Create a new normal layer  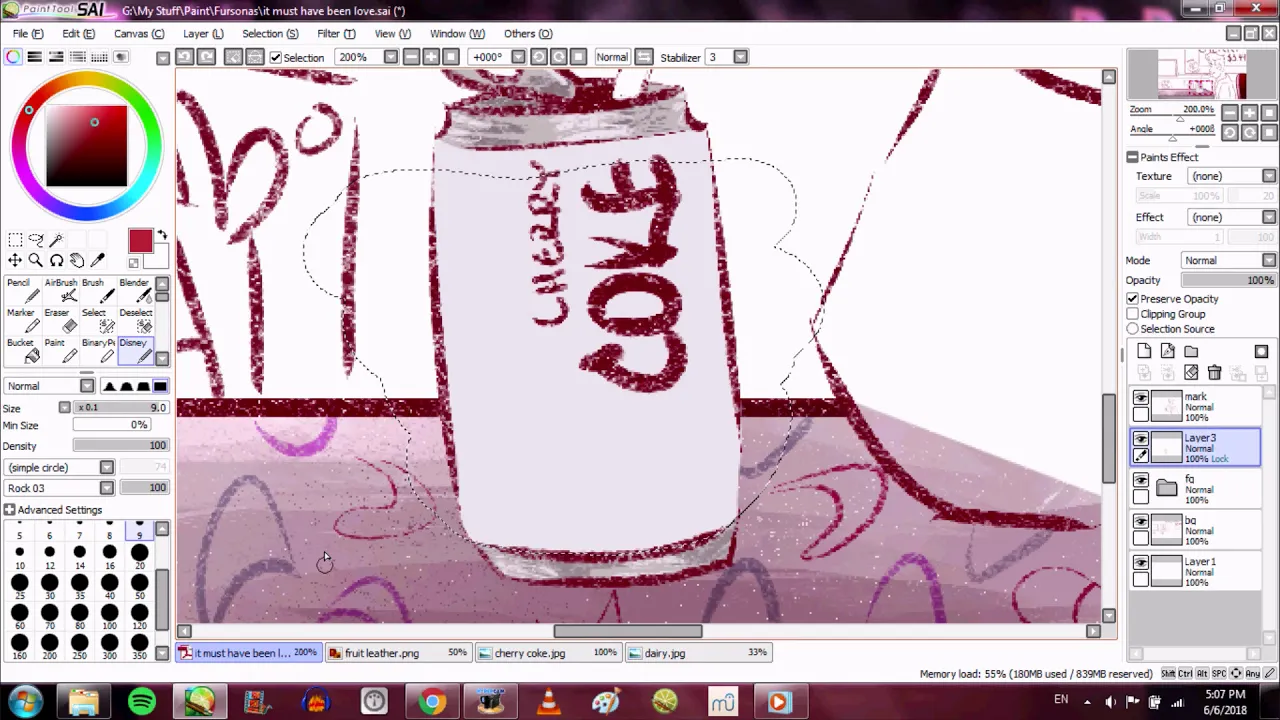[x=1144, y=351]
